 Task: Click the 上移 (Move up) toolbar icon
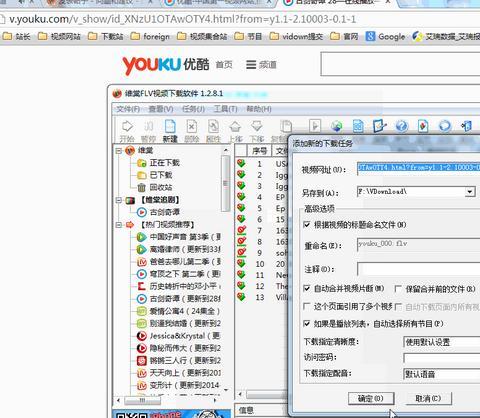pos(235,131)
